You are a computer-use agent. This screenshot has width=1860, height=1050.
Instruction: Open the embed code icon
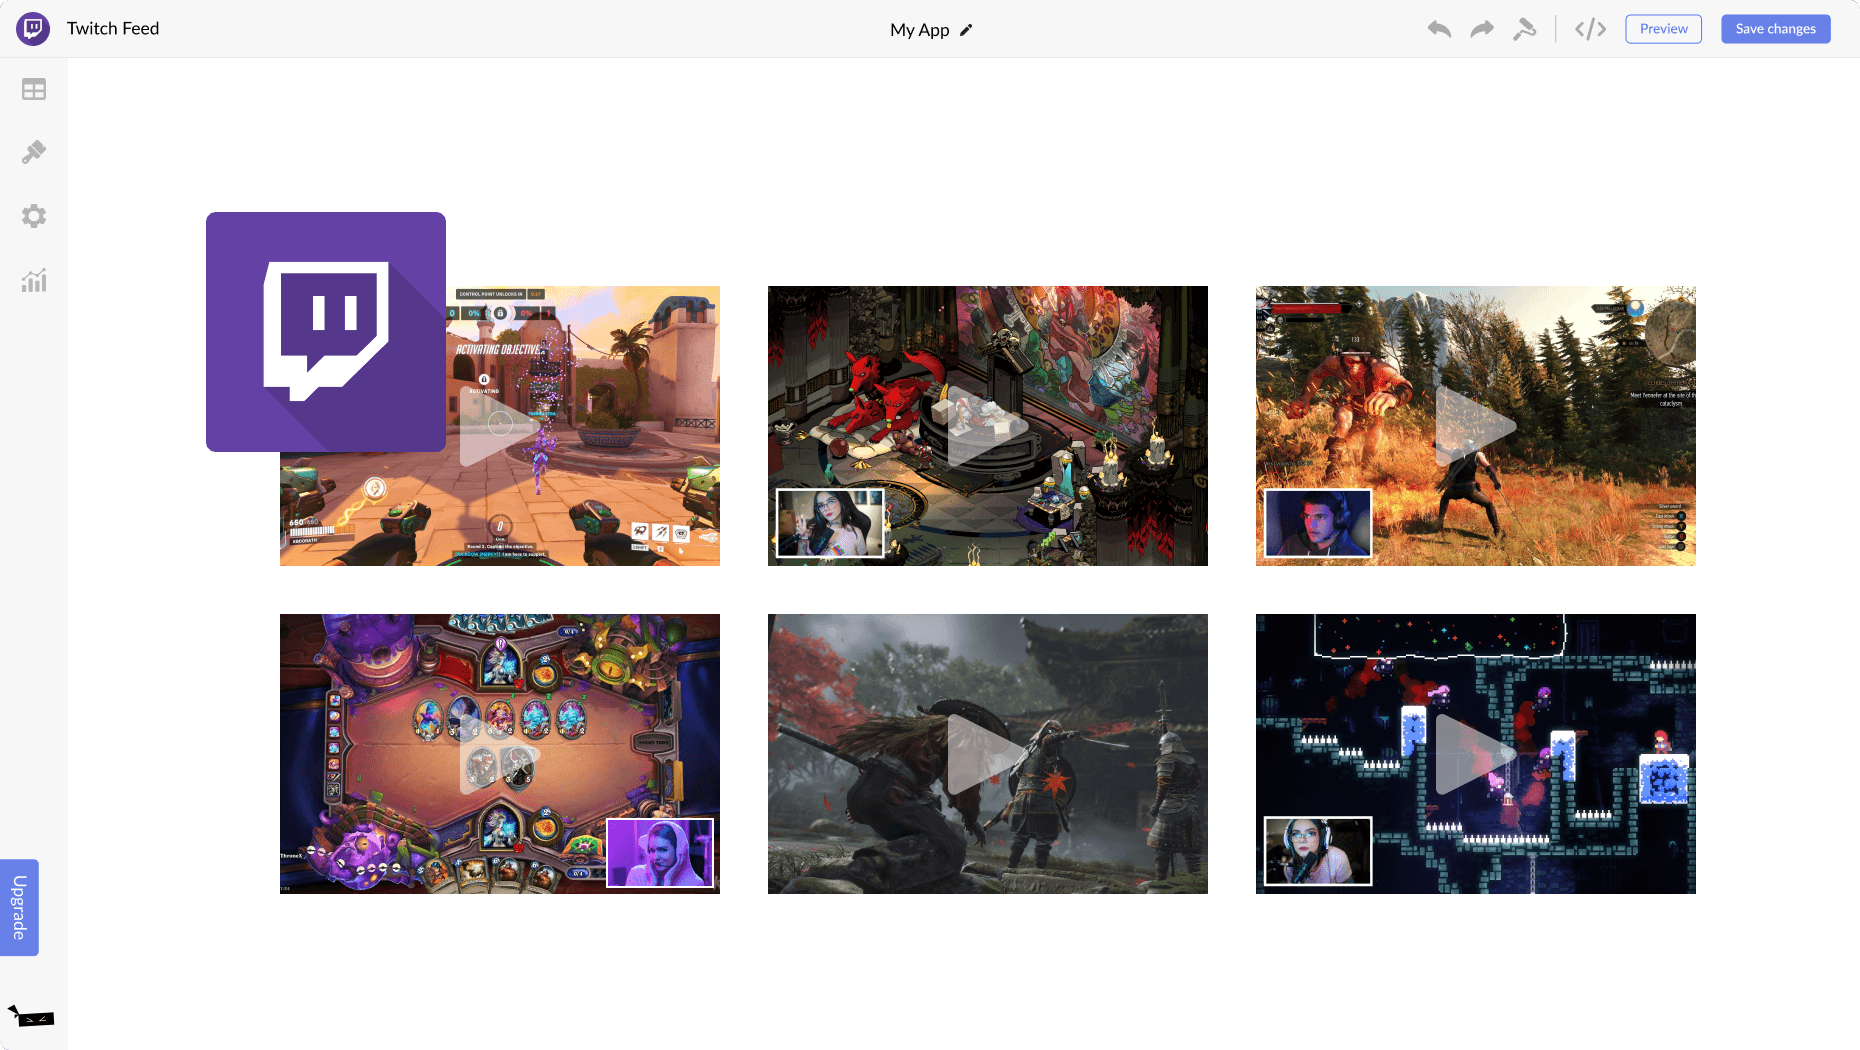click(1590, 29)
